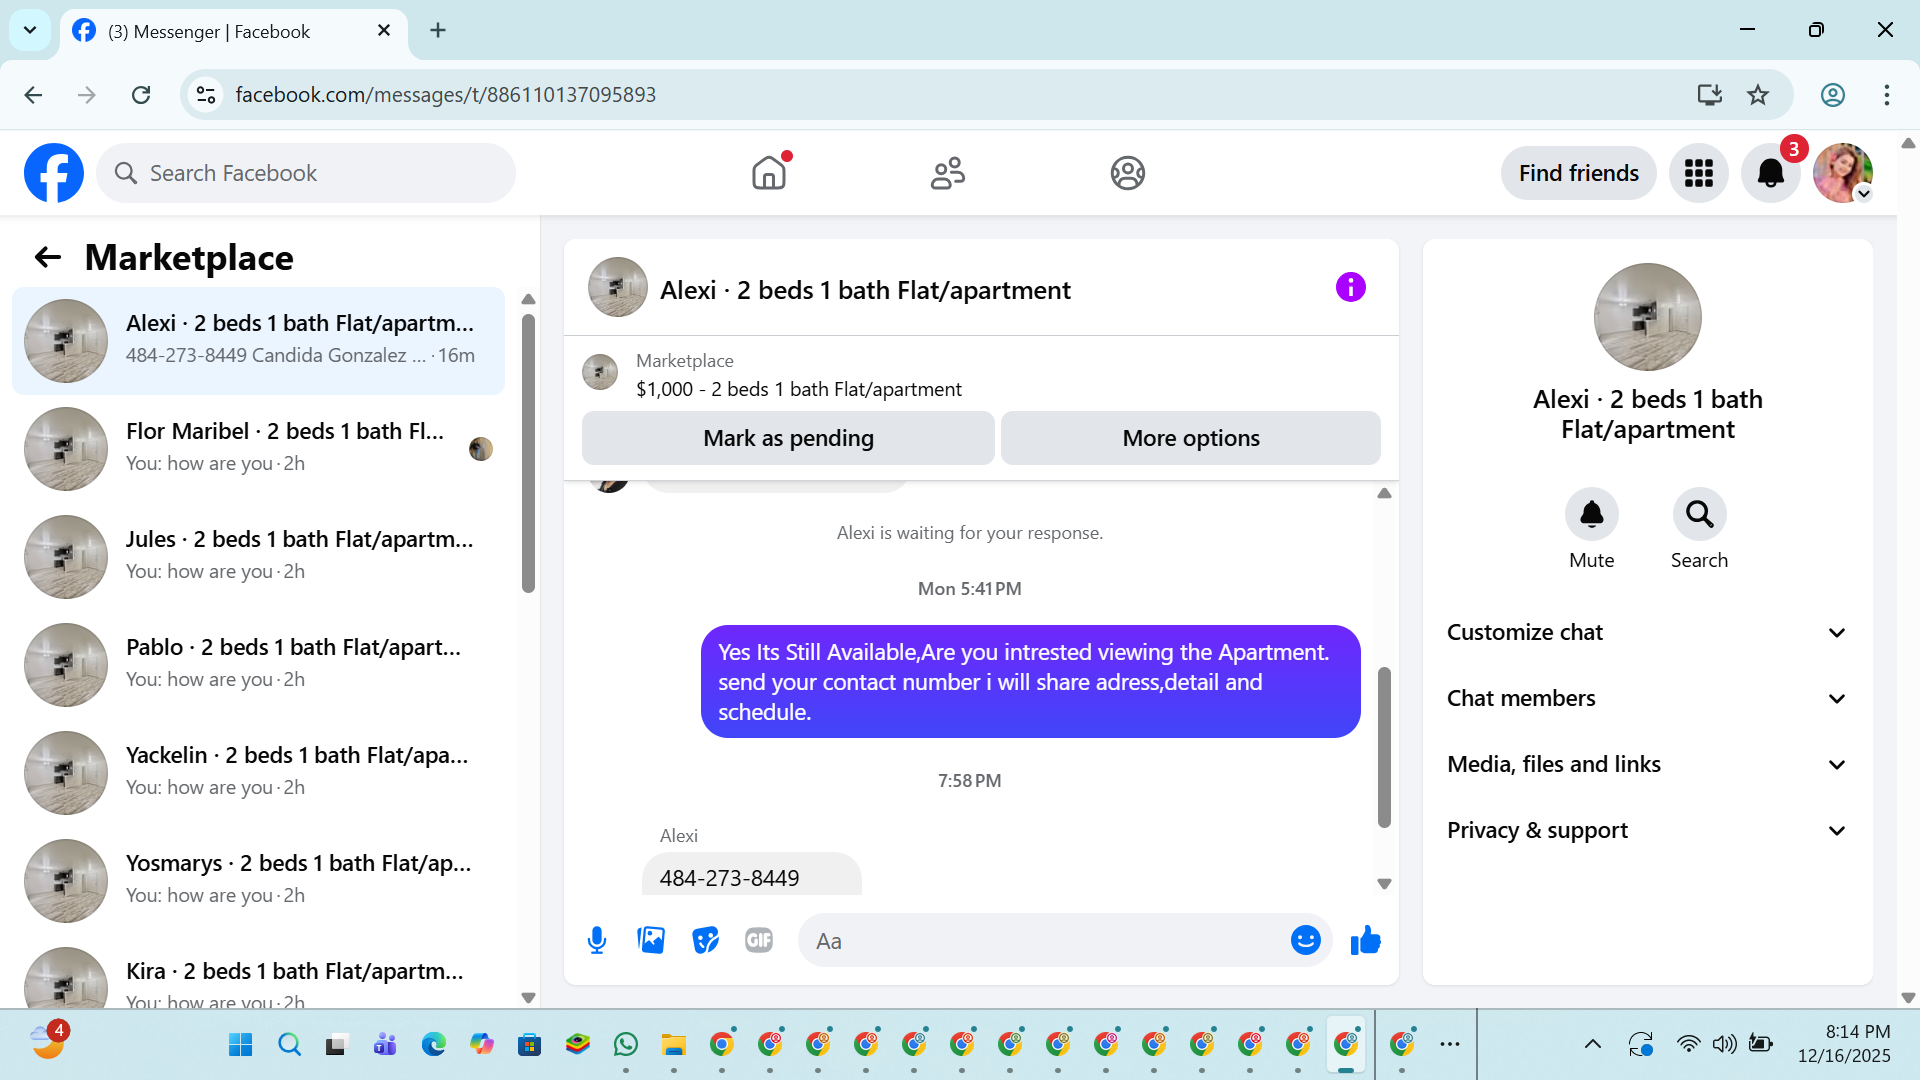
Task: Open the notifications bell with 3 alerts
Action: (1771, 173)
